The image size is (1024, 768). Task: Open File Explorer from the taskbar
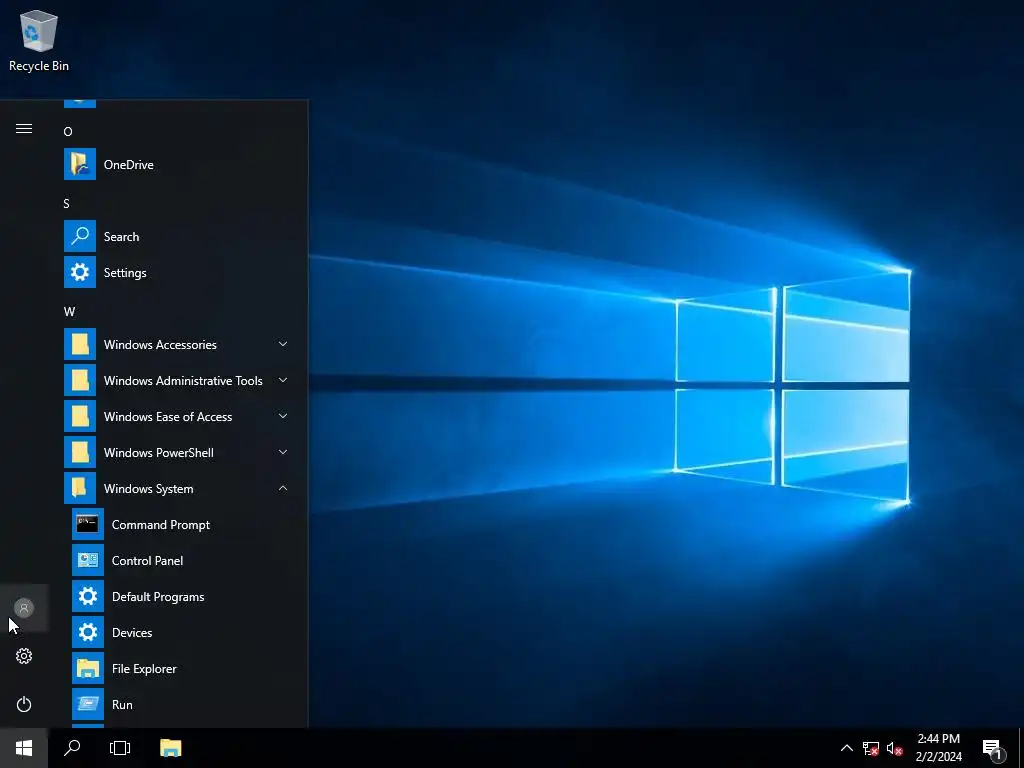(170, 748)
